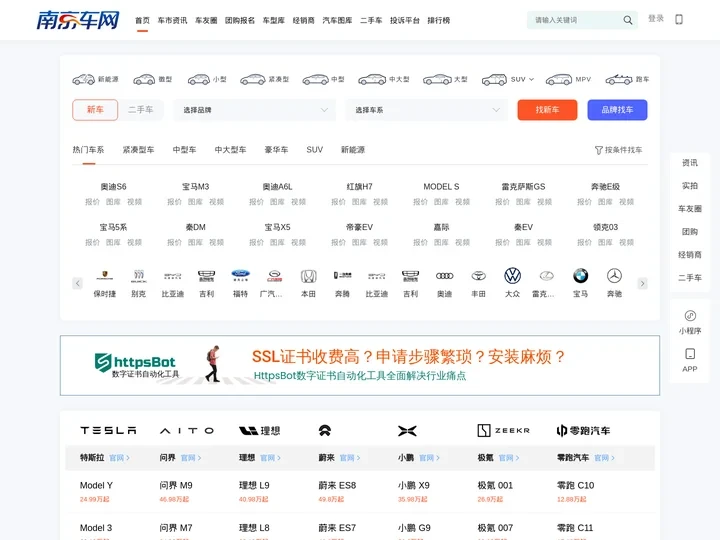Open the HttpsBot SSL banner ad
This screenshot has height=540, width=720.
(360, 366)
